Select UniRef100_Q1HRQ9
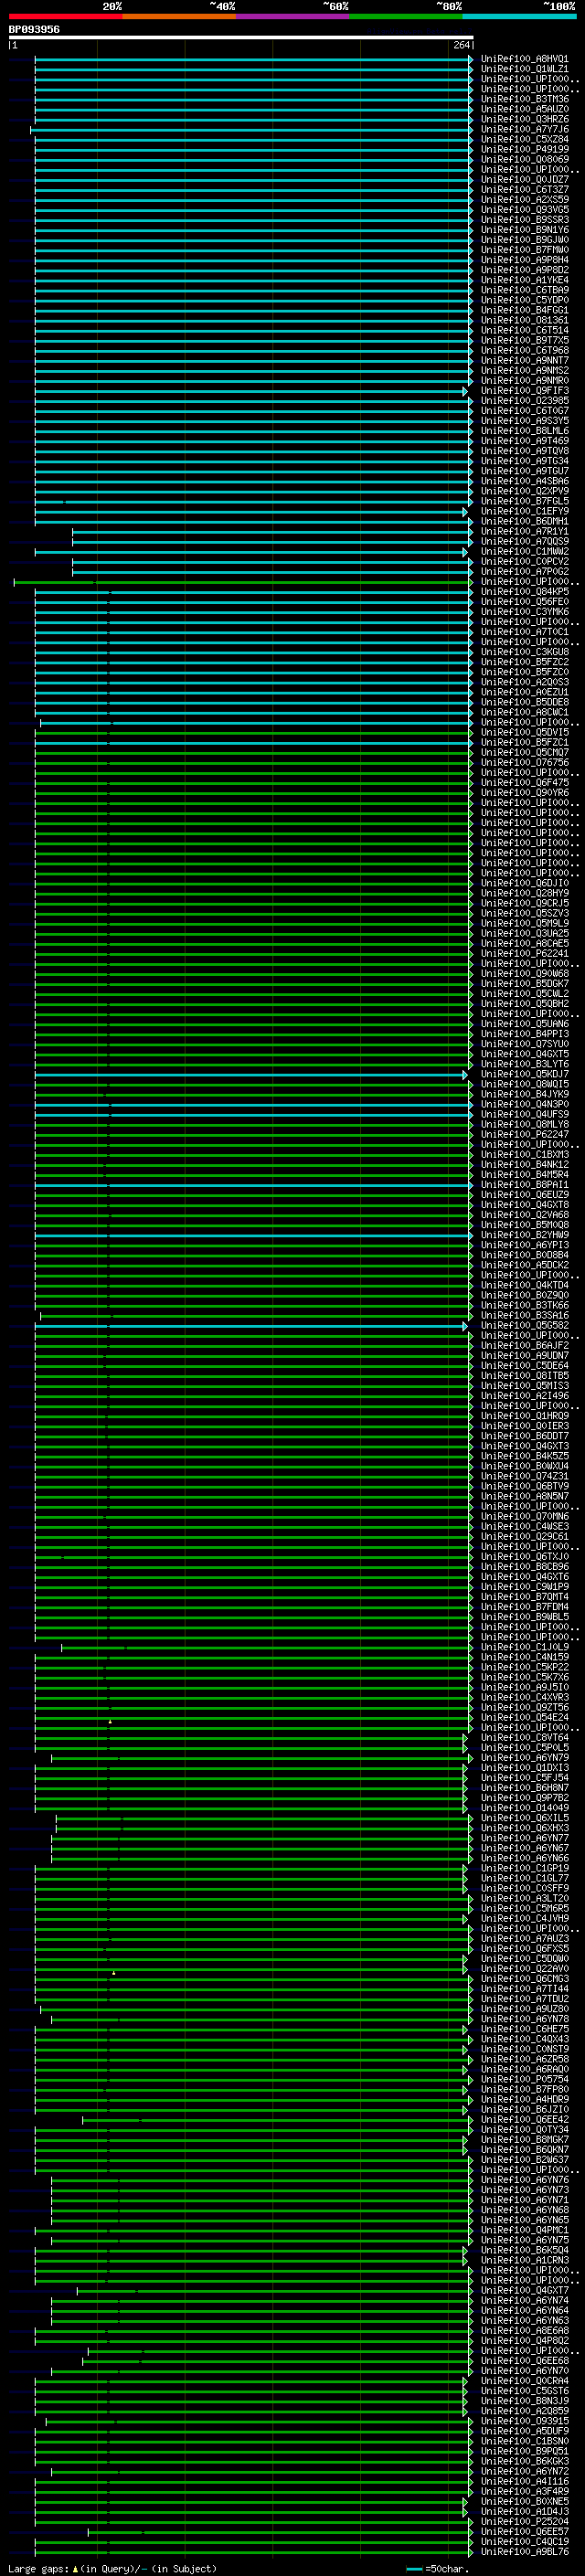This screenshot has width=585, height=2576. point(525,1415)
